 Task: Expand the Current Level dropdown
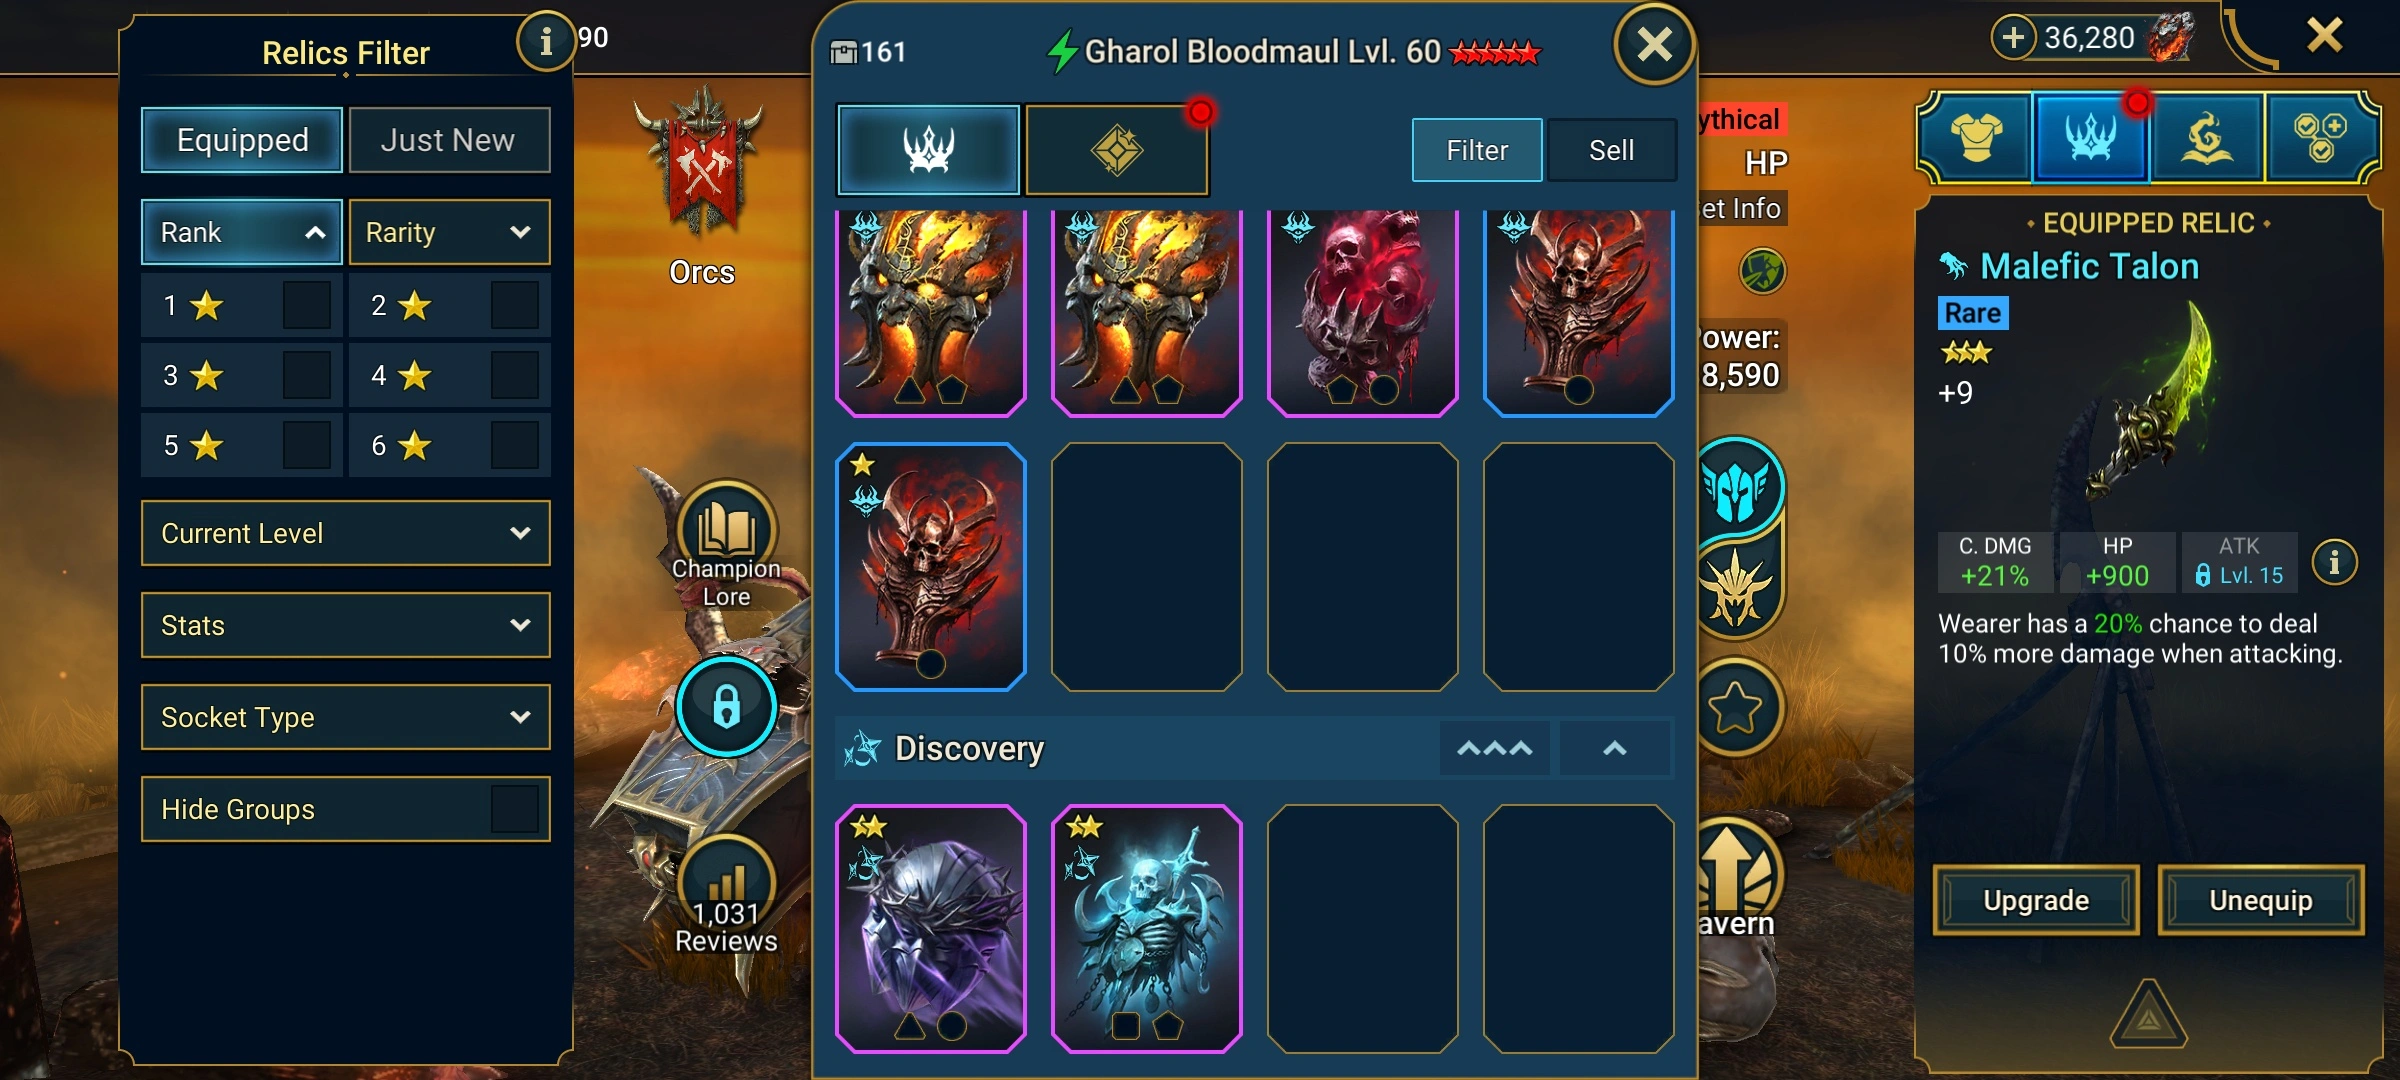pyautogui.click(x=346, y=533)
